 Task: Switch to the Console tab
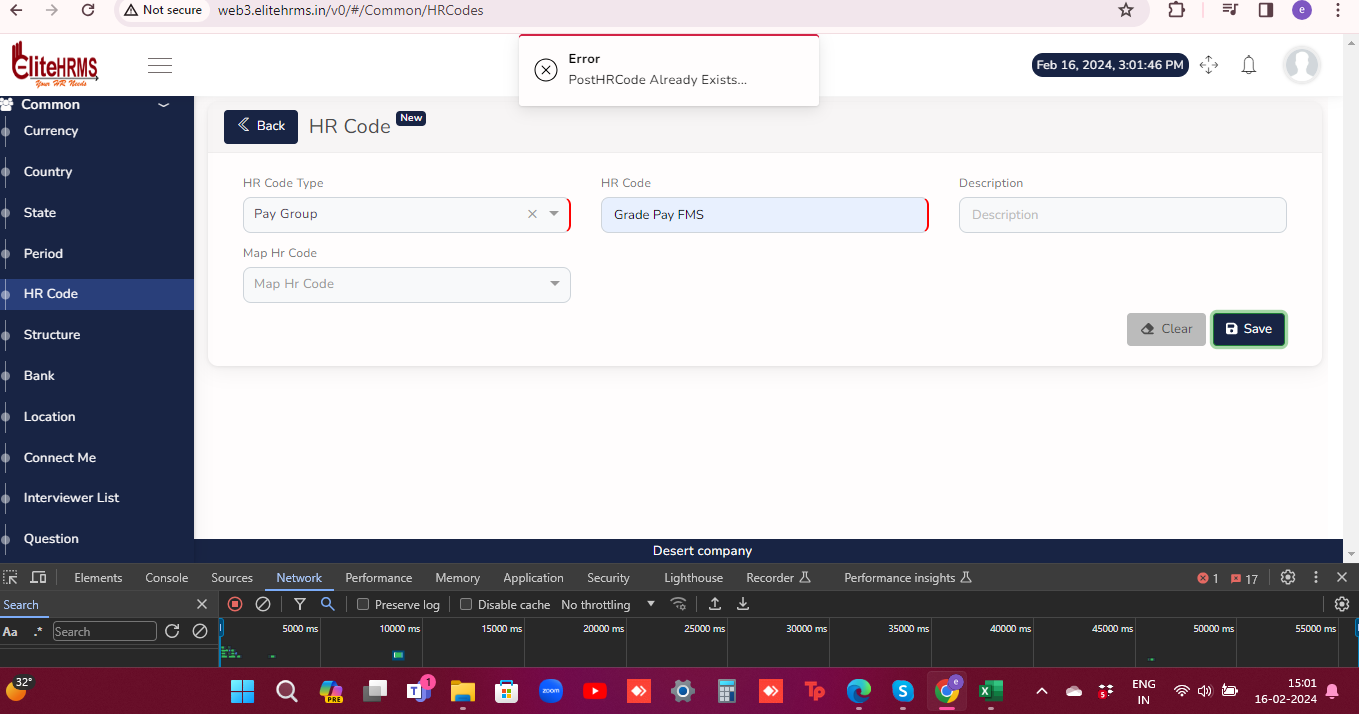(166, 577)
